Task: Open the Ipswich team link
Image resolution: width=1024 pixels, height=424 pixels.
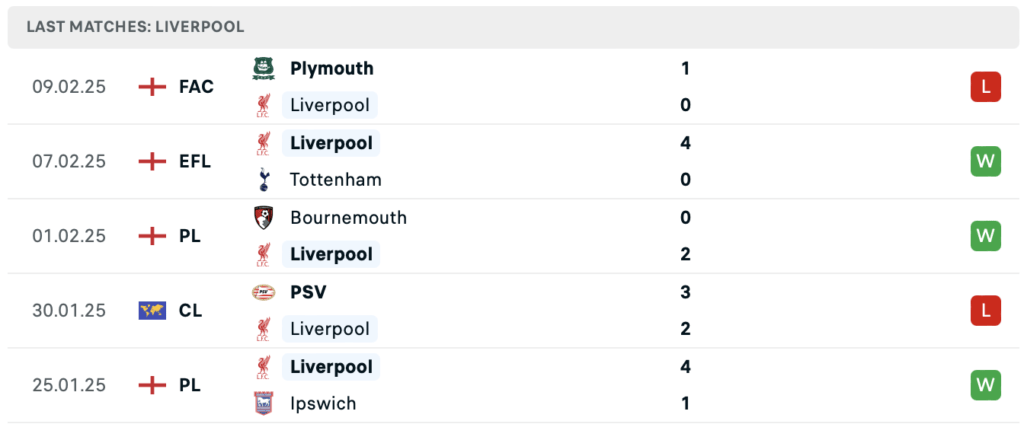Action: click(322, 404)
